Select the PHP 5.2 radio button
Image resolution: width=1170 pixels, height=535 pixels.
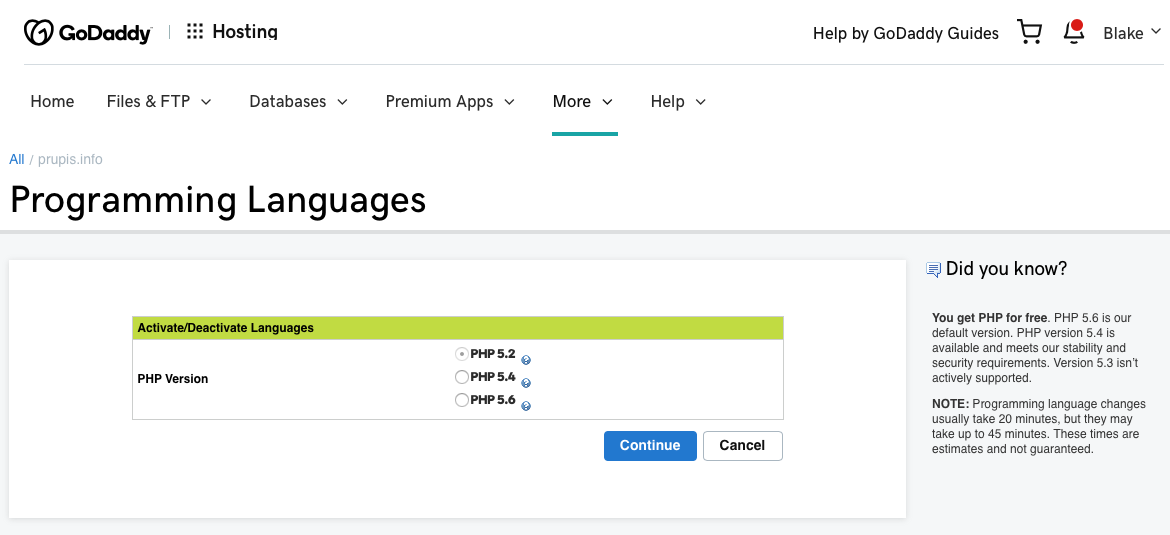[461, 354]
